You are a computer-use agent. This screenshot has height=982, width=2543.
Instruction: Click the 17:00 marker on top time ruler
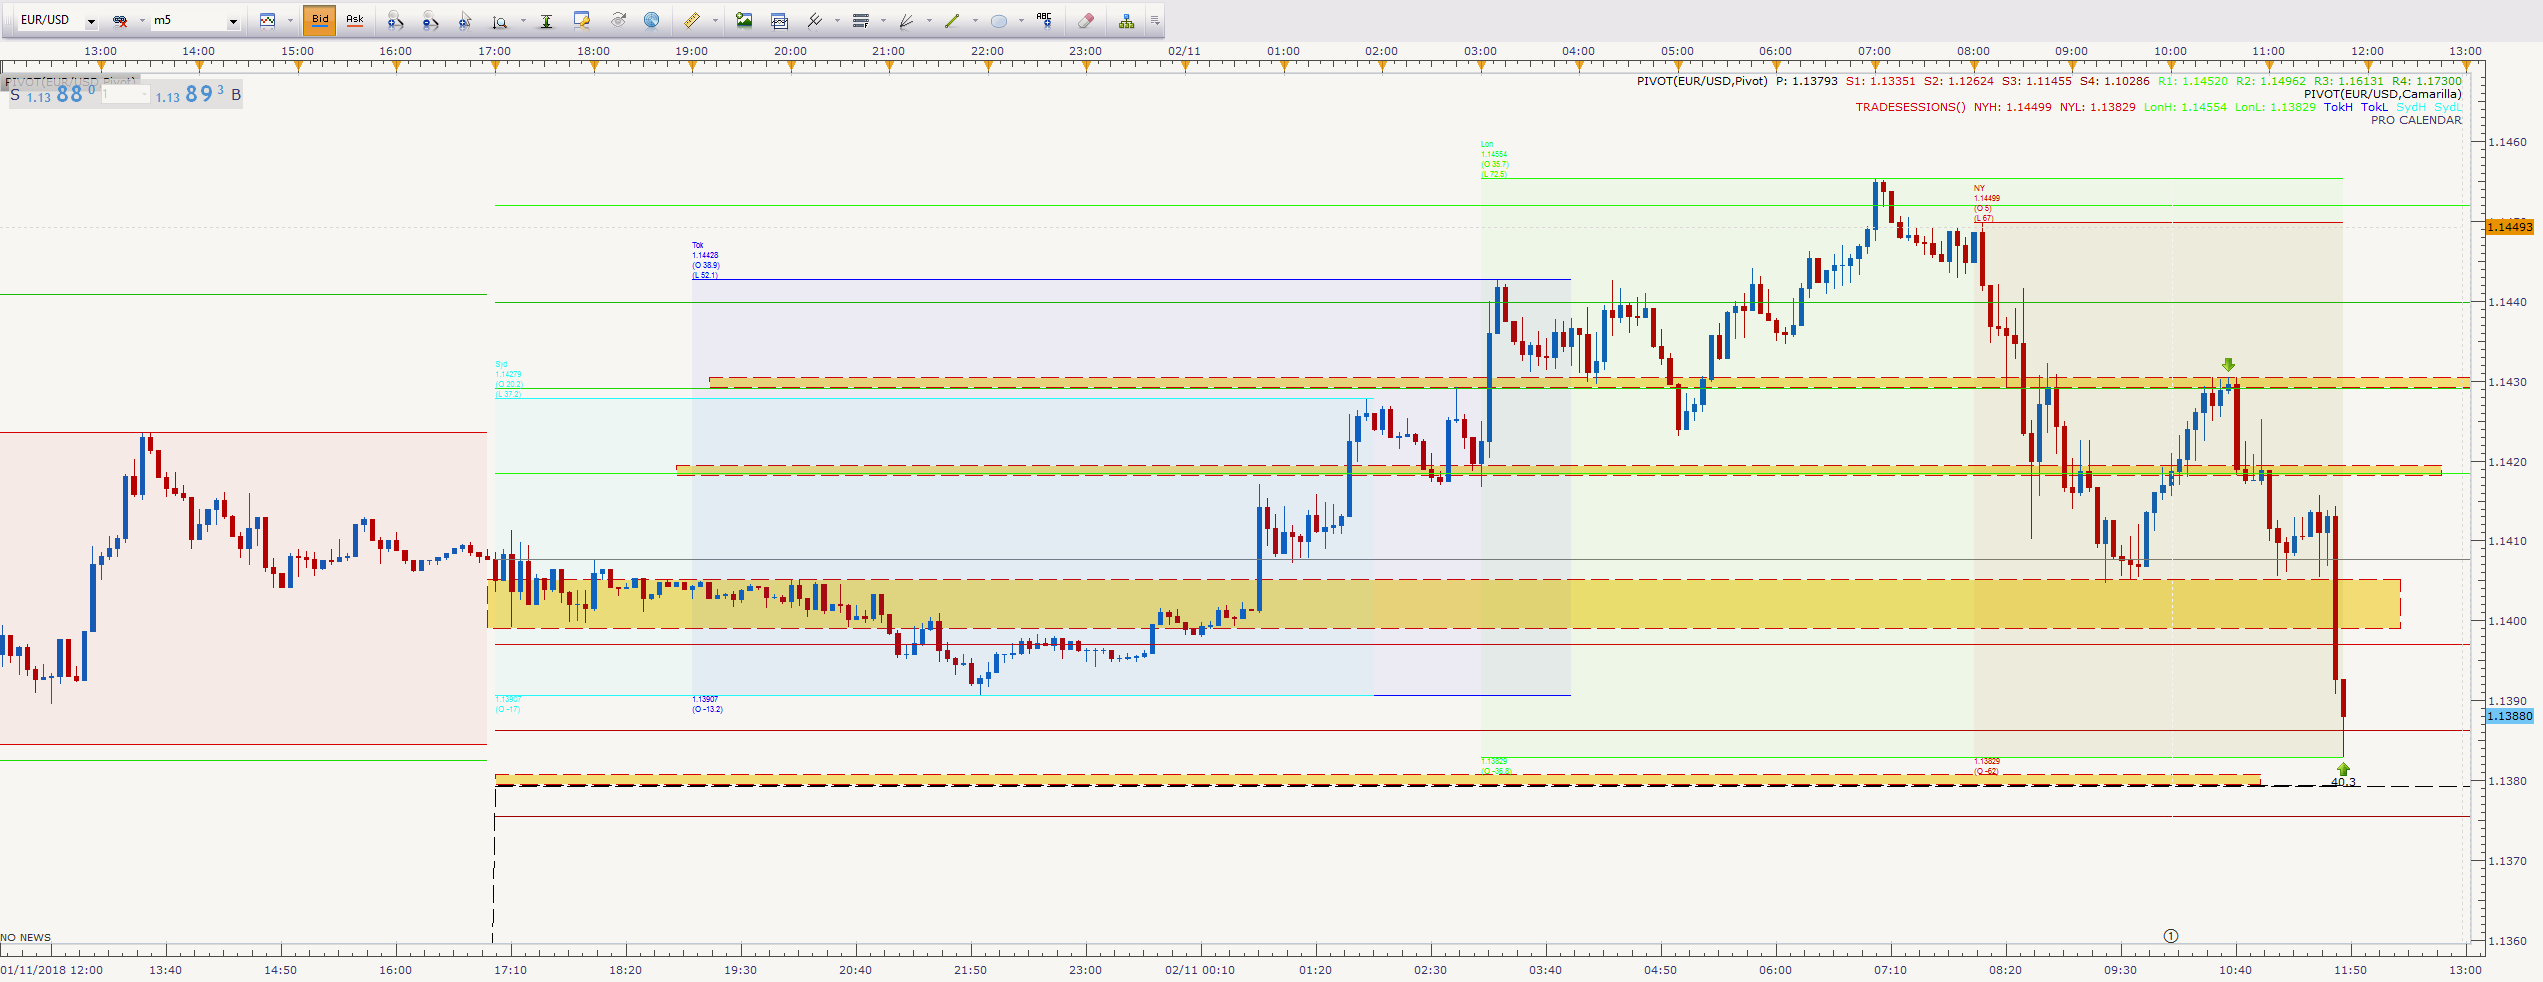[x=494, y=51]
